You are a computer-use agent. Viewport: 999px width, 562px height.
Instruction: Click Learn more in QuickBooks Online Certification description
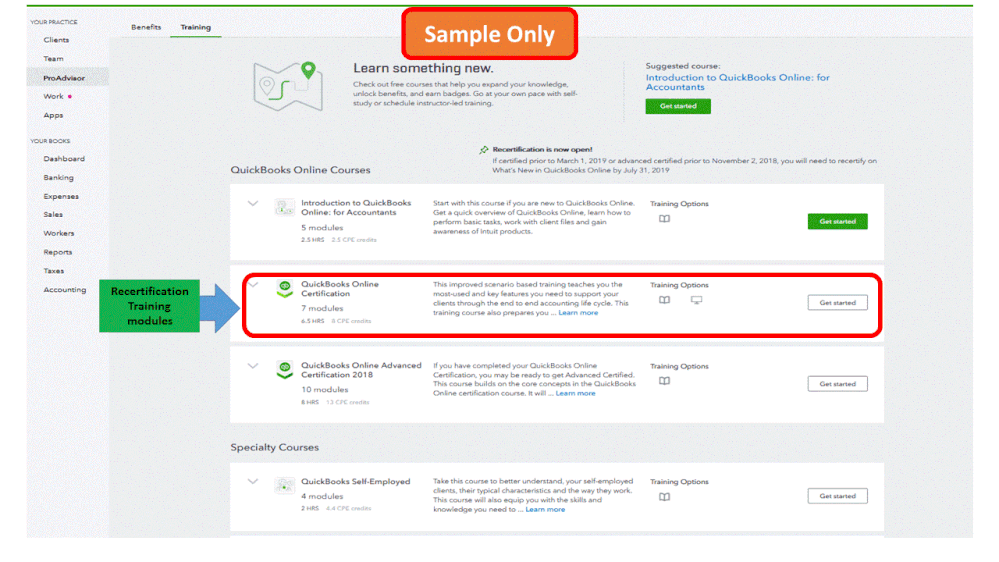(x=578, y=313)
